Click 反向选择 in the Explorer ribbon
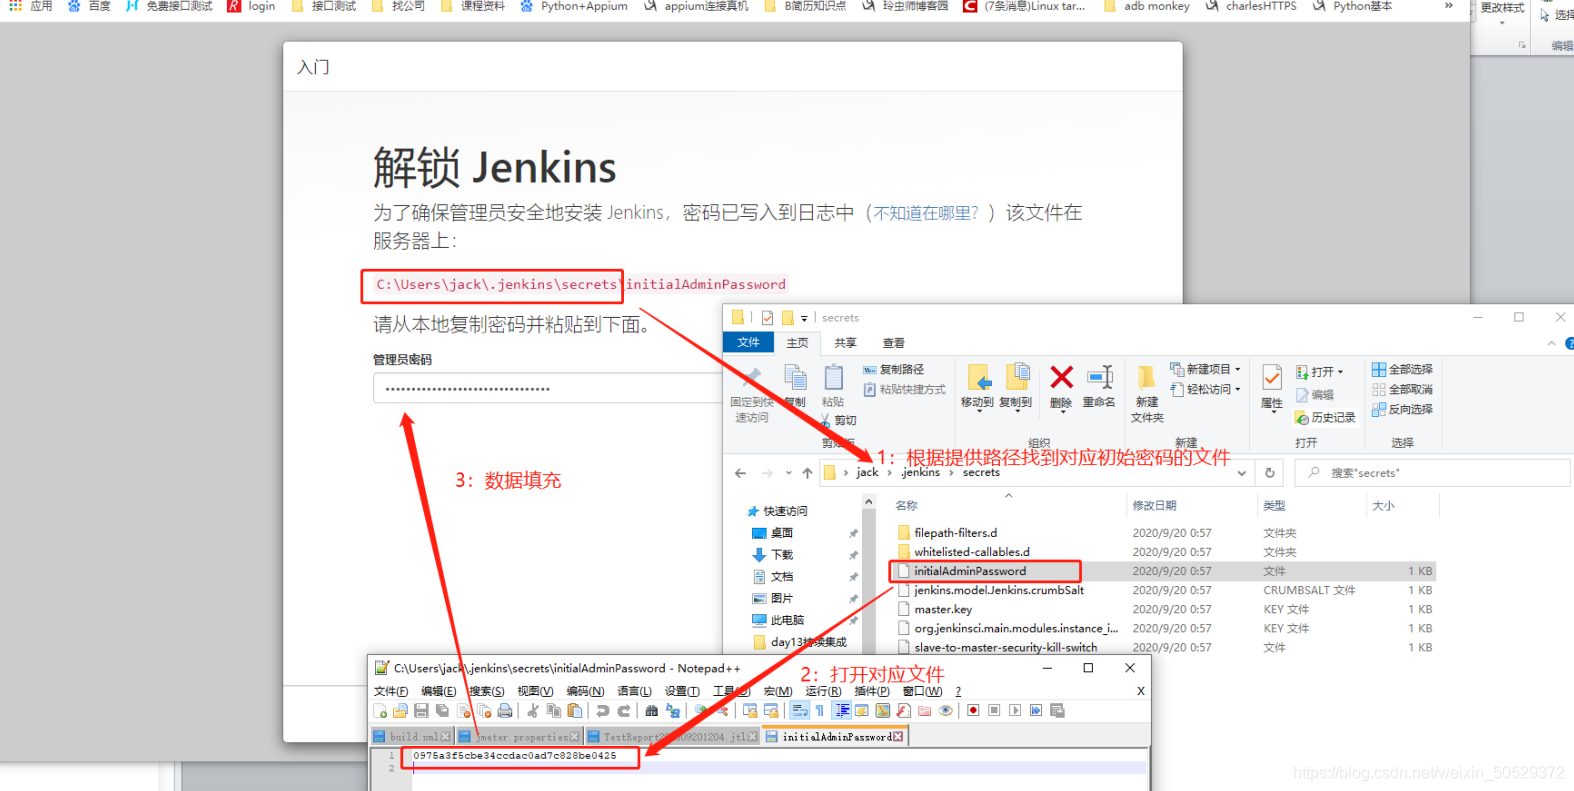The image size is (1574, 791). click(x=1402, y=409)
